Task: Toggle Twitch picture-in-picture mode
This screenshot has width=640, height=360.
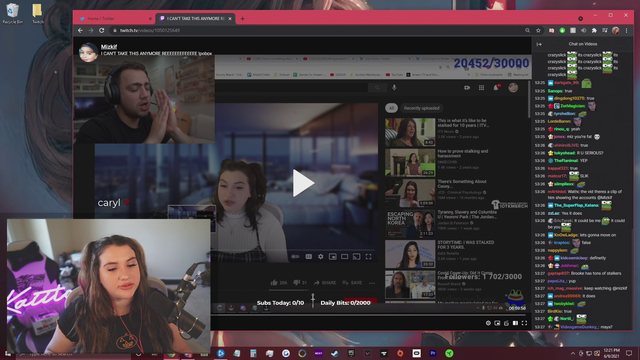Action: [x=497, y=323]
